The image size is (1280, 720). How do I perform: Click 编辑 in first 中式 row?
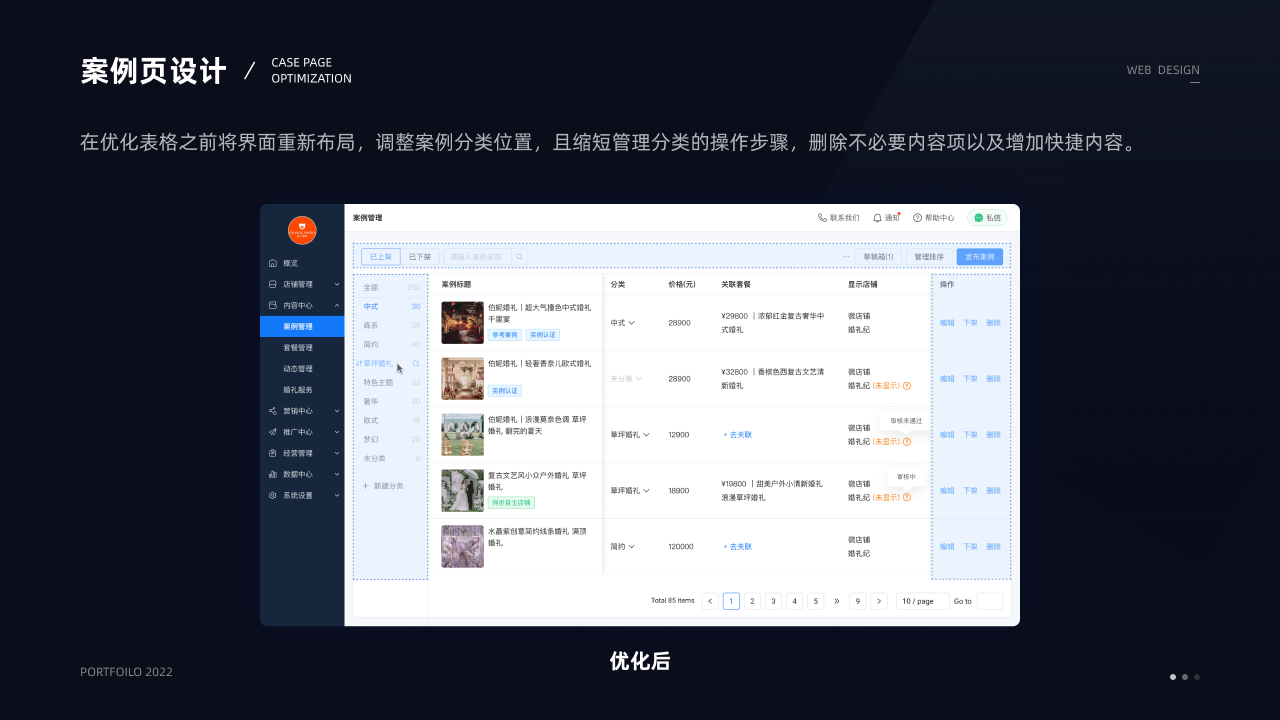click(x=947, y=323)
